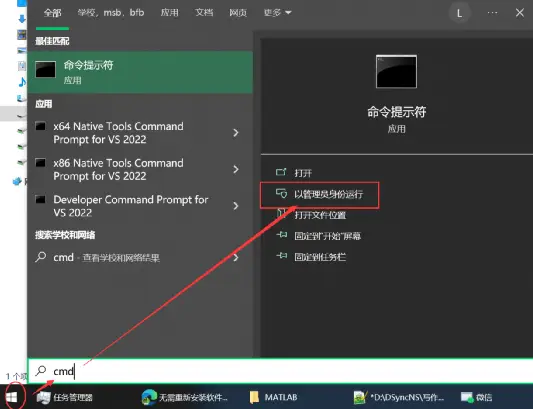Viewport: 533px width, 409px height.
Task: Open 微信 from the taskbar
Action: [x=476, y=397]
